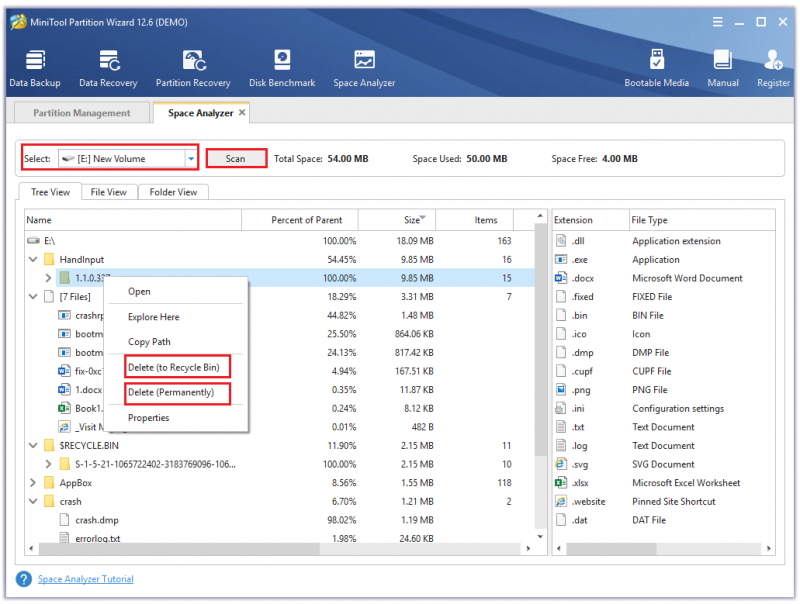Viewport: 800px width, 604px height.
Task: Sort by Items column header
Action: [x=474, y=220]
